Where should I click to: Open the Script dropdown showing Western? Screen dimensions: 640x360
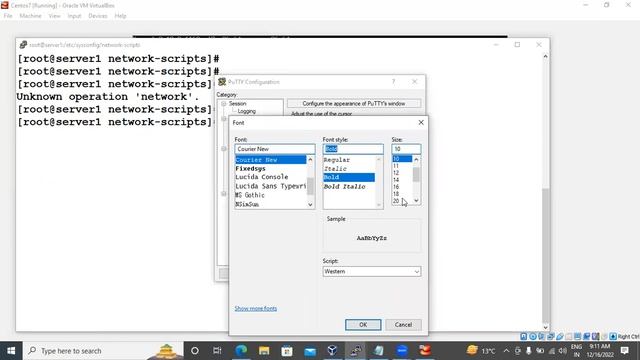click(371, 271)
